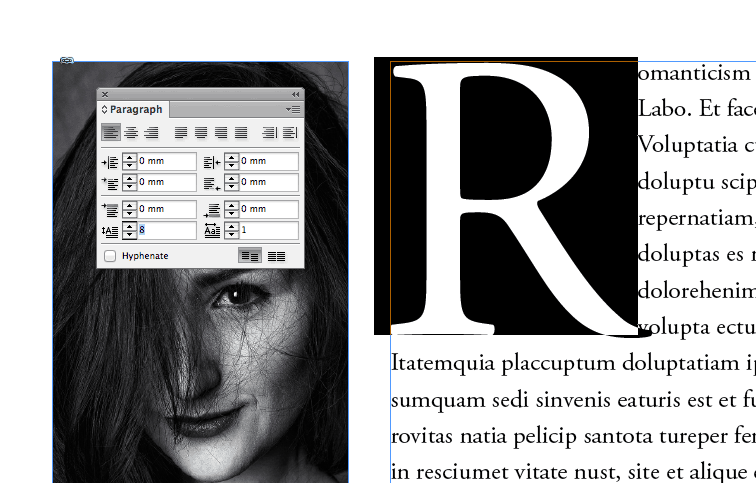Choose Justify with last line aligned right
The height and width of the screenshot is (483, 756).
pos(221,132)
